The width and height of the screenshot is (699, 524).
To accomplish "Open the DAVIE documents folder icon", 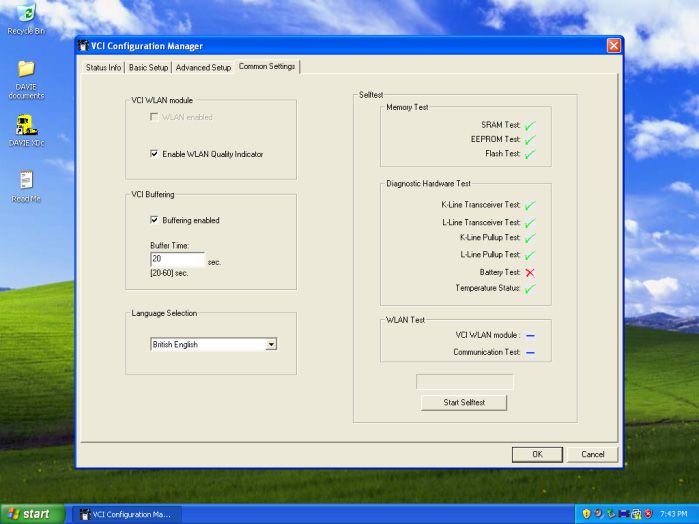I will point(26,69).
